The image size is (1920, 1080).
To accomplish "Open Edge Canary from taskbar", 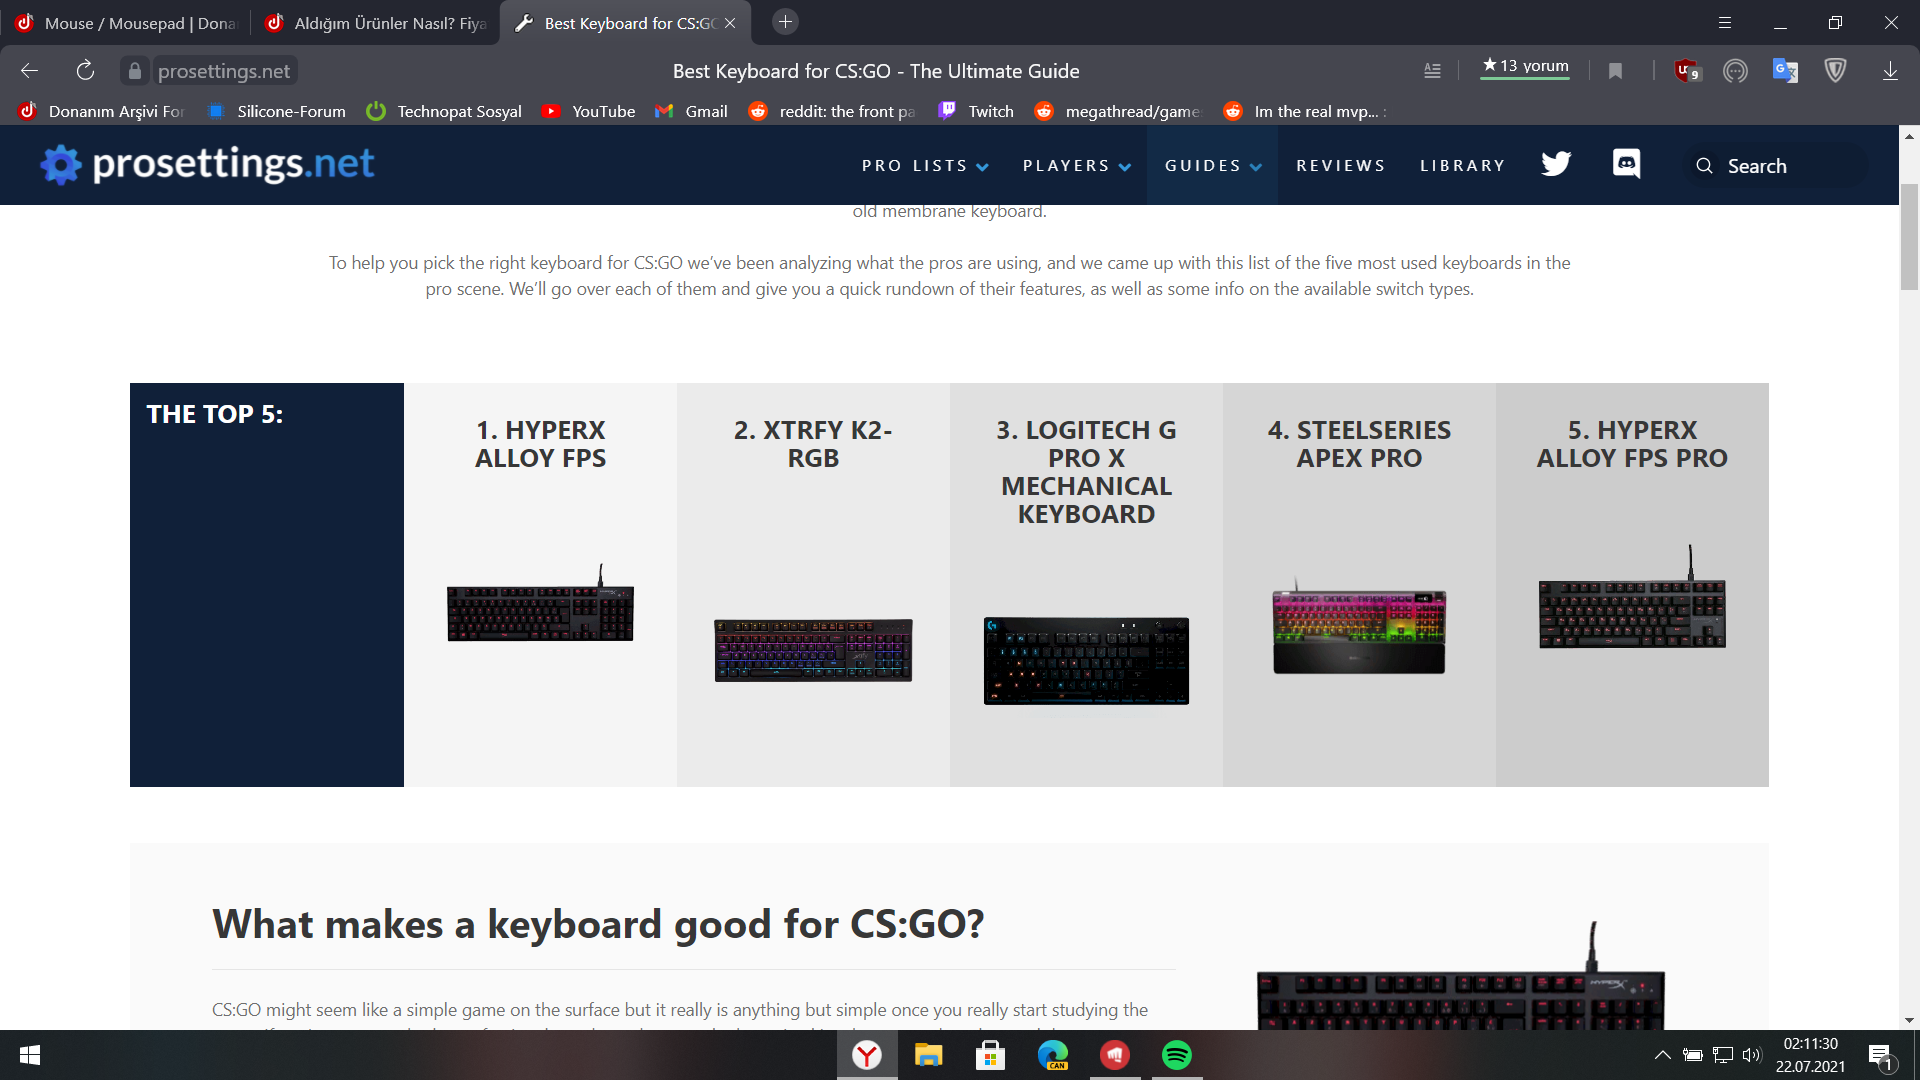I will (x=1053, y=1055).
